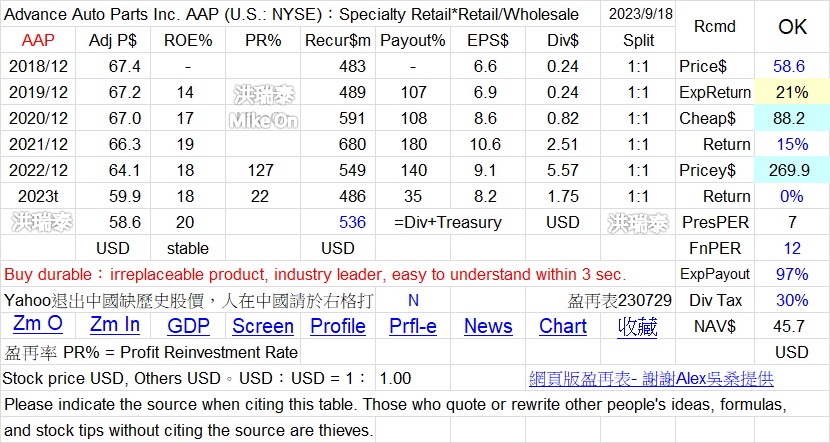Click the ROE% column header
Image resolution: width=830 pixels, height=443 pixels.
[188, 40]
